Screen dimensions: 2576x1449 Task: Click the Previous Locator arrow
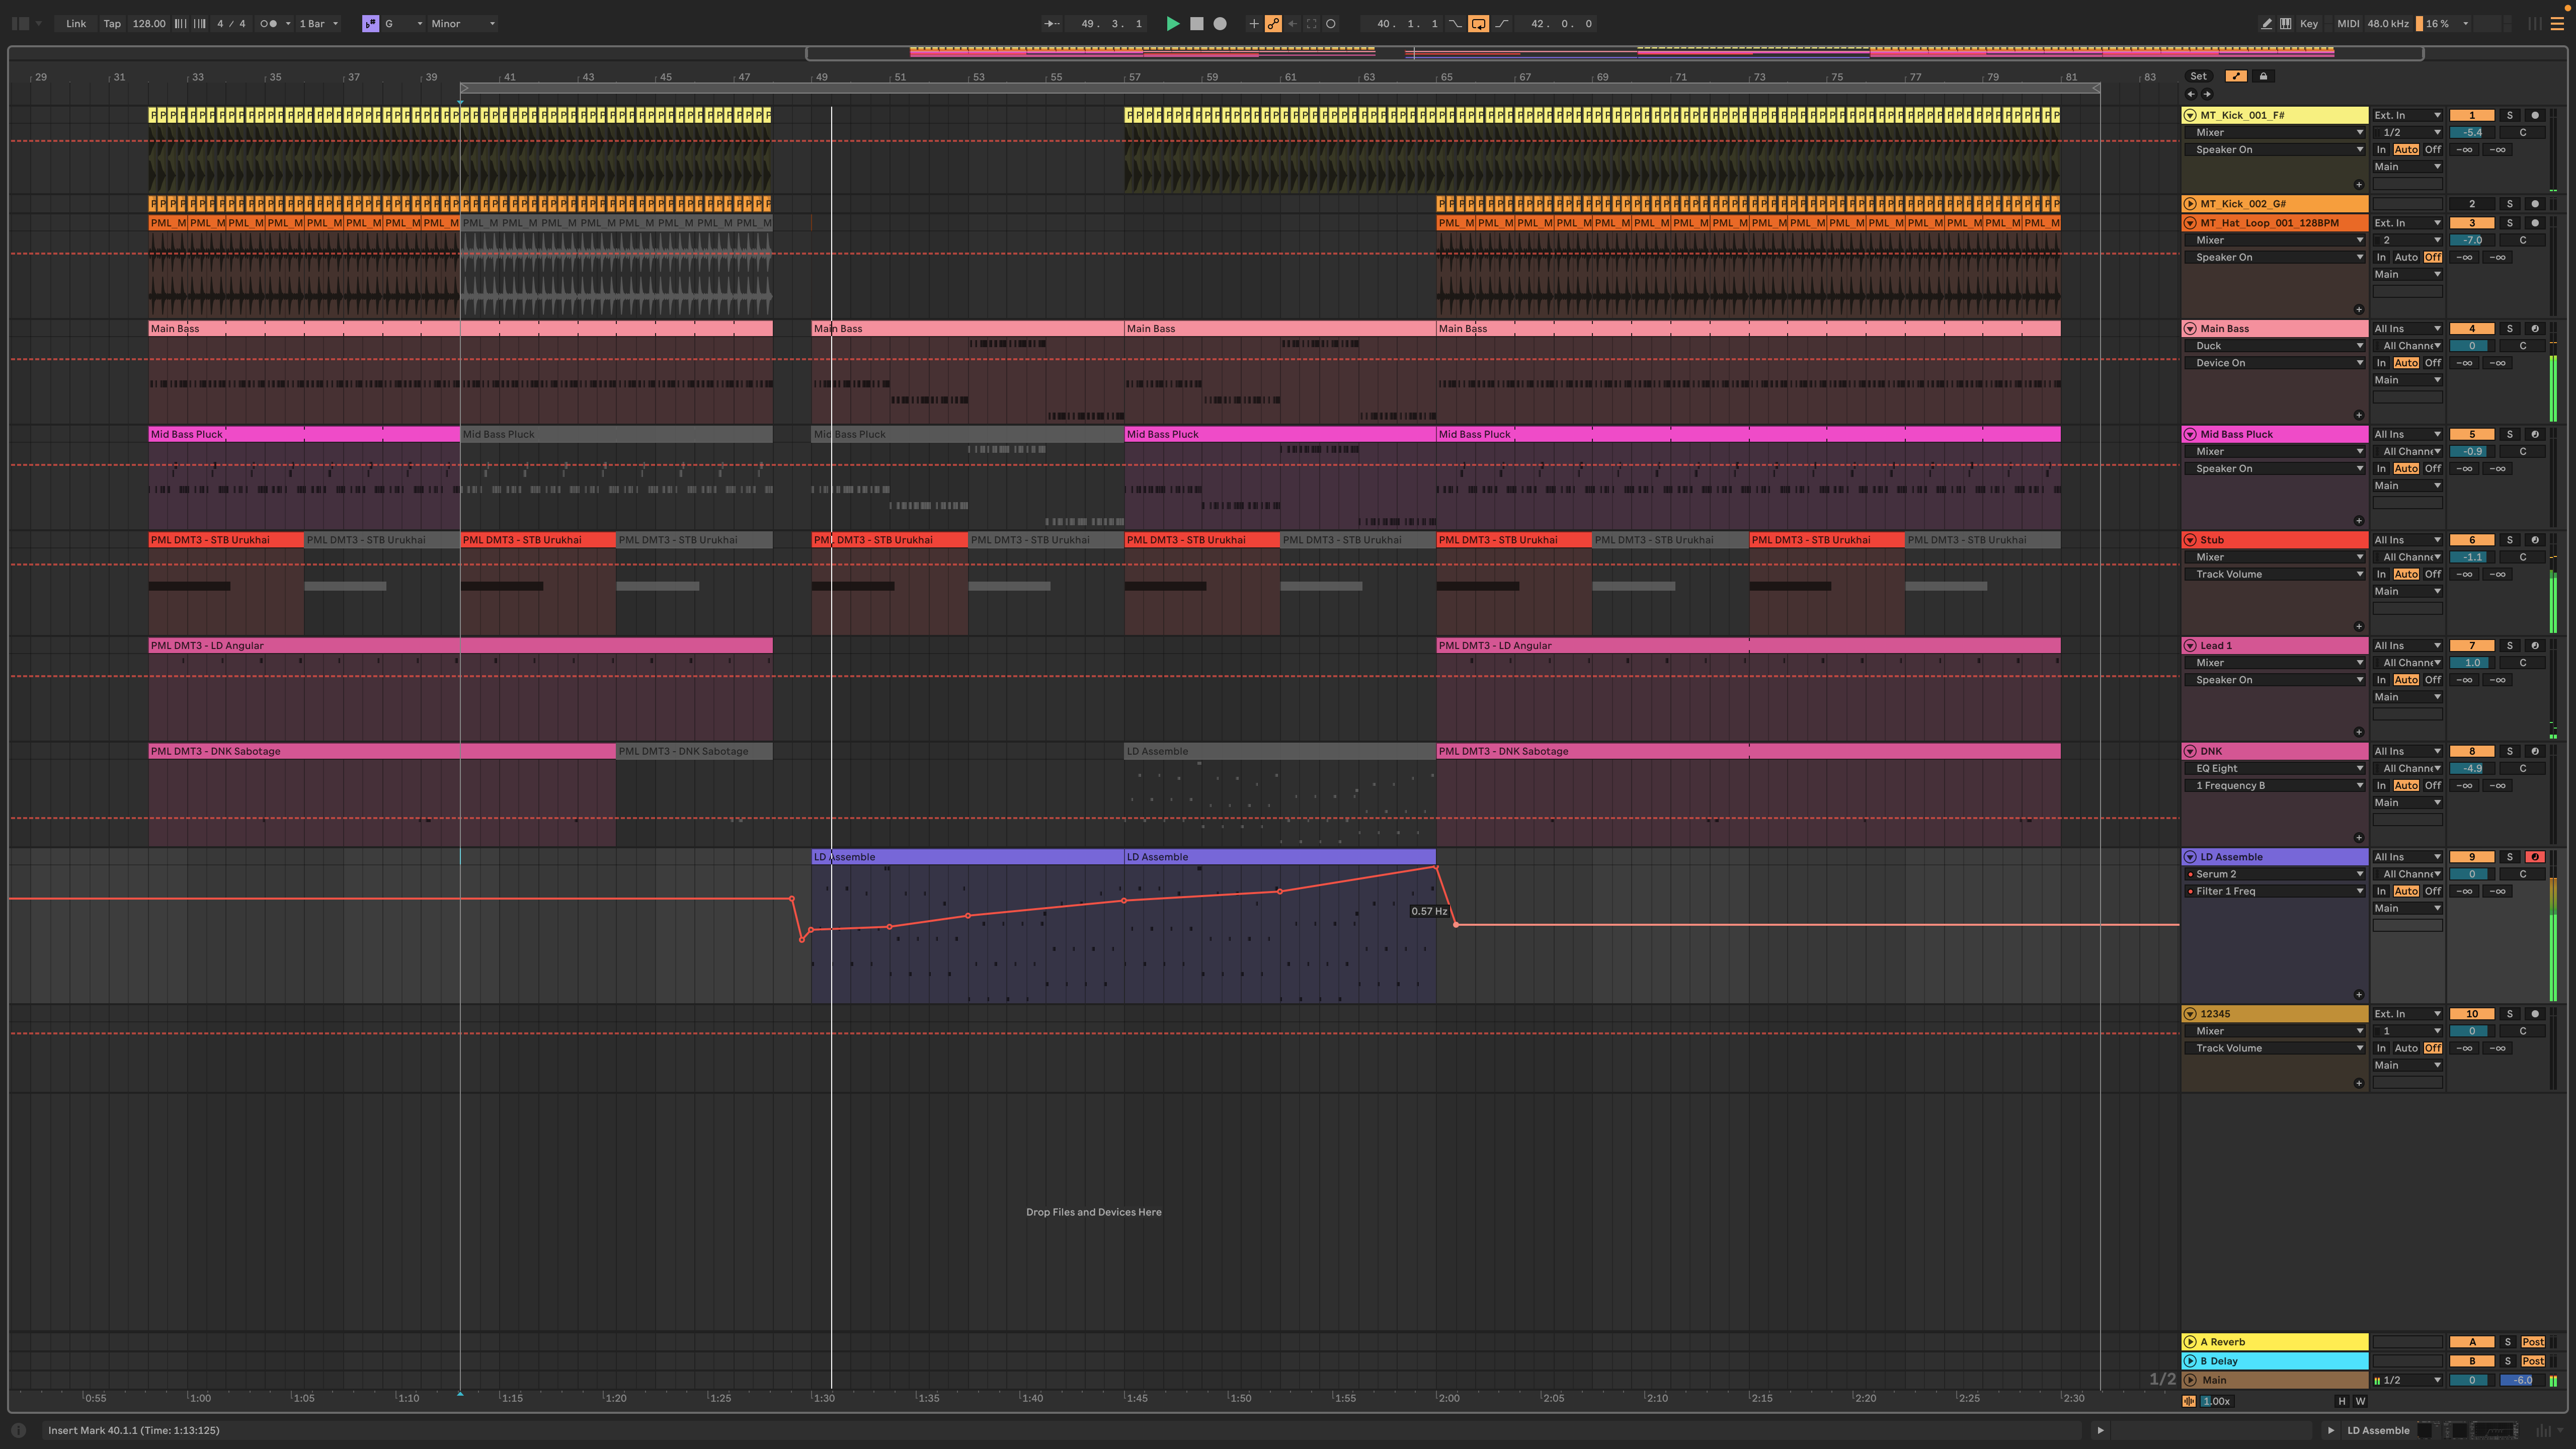click(2191, 94)
